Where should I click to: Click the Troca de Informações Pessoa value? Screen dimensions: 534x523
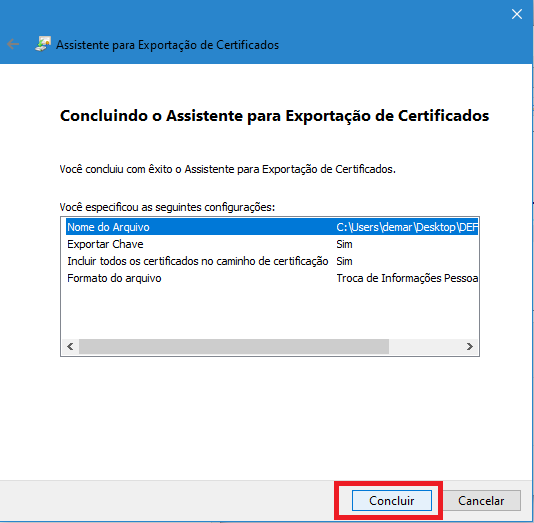407,278
